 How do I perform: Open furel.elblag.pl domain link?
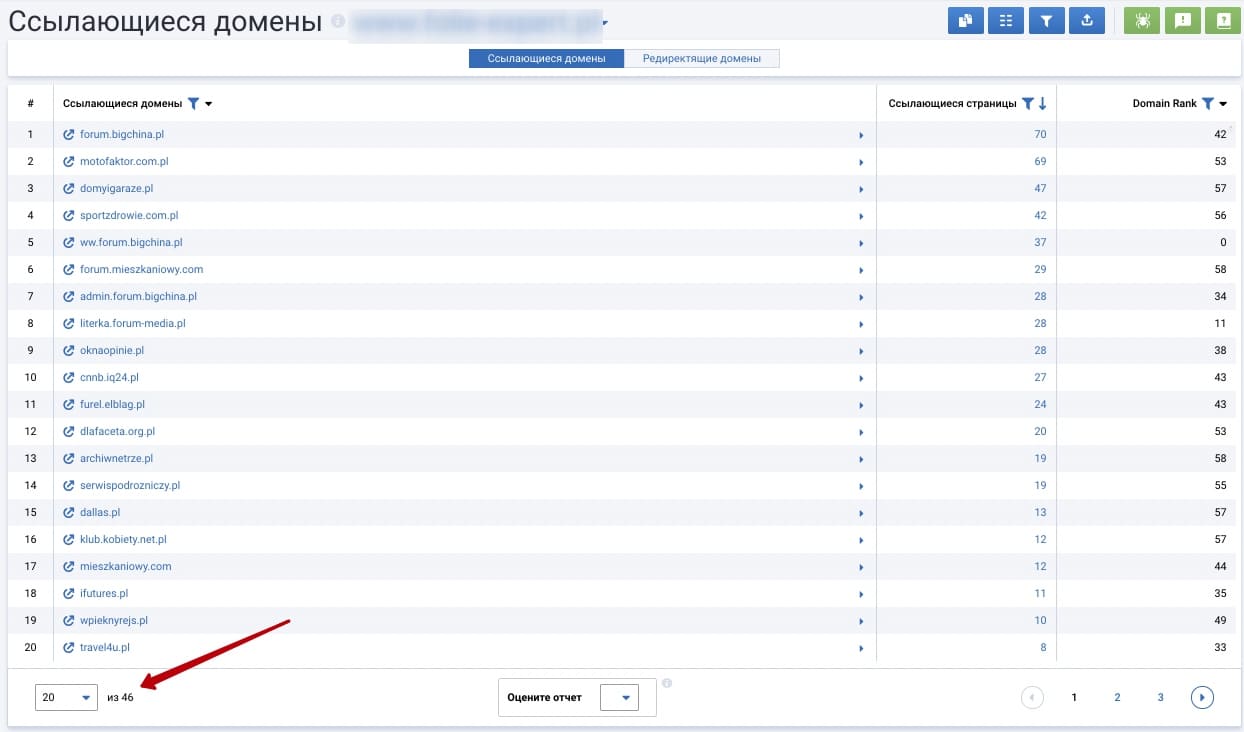112,404
